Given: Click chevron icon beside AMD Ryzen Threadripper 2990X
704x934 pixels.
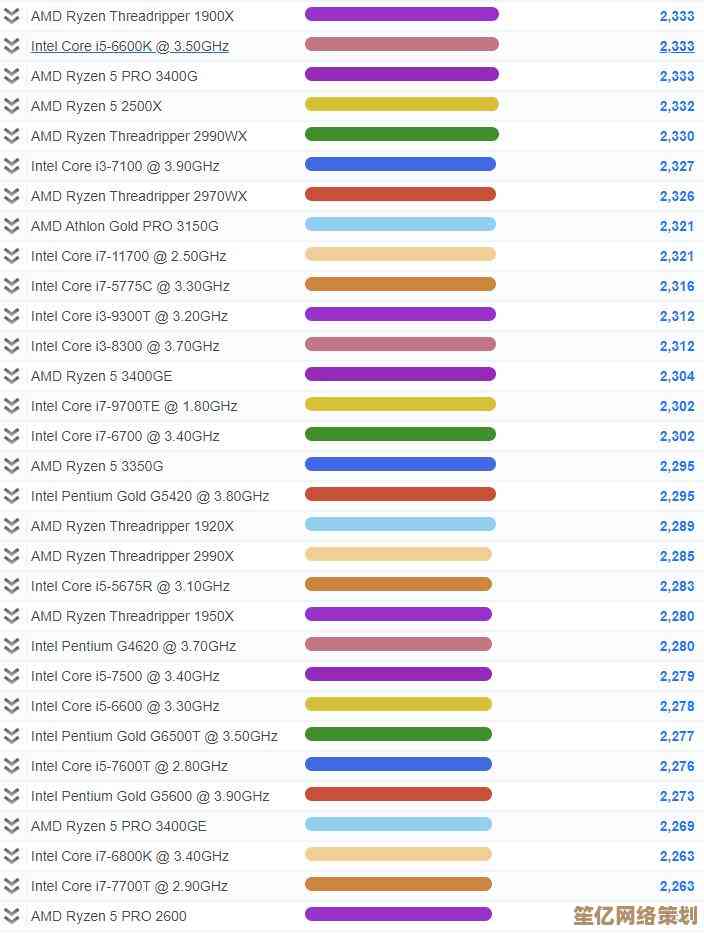Looking at the screenshot, I should pyautogui.click(x=12, y=556).
